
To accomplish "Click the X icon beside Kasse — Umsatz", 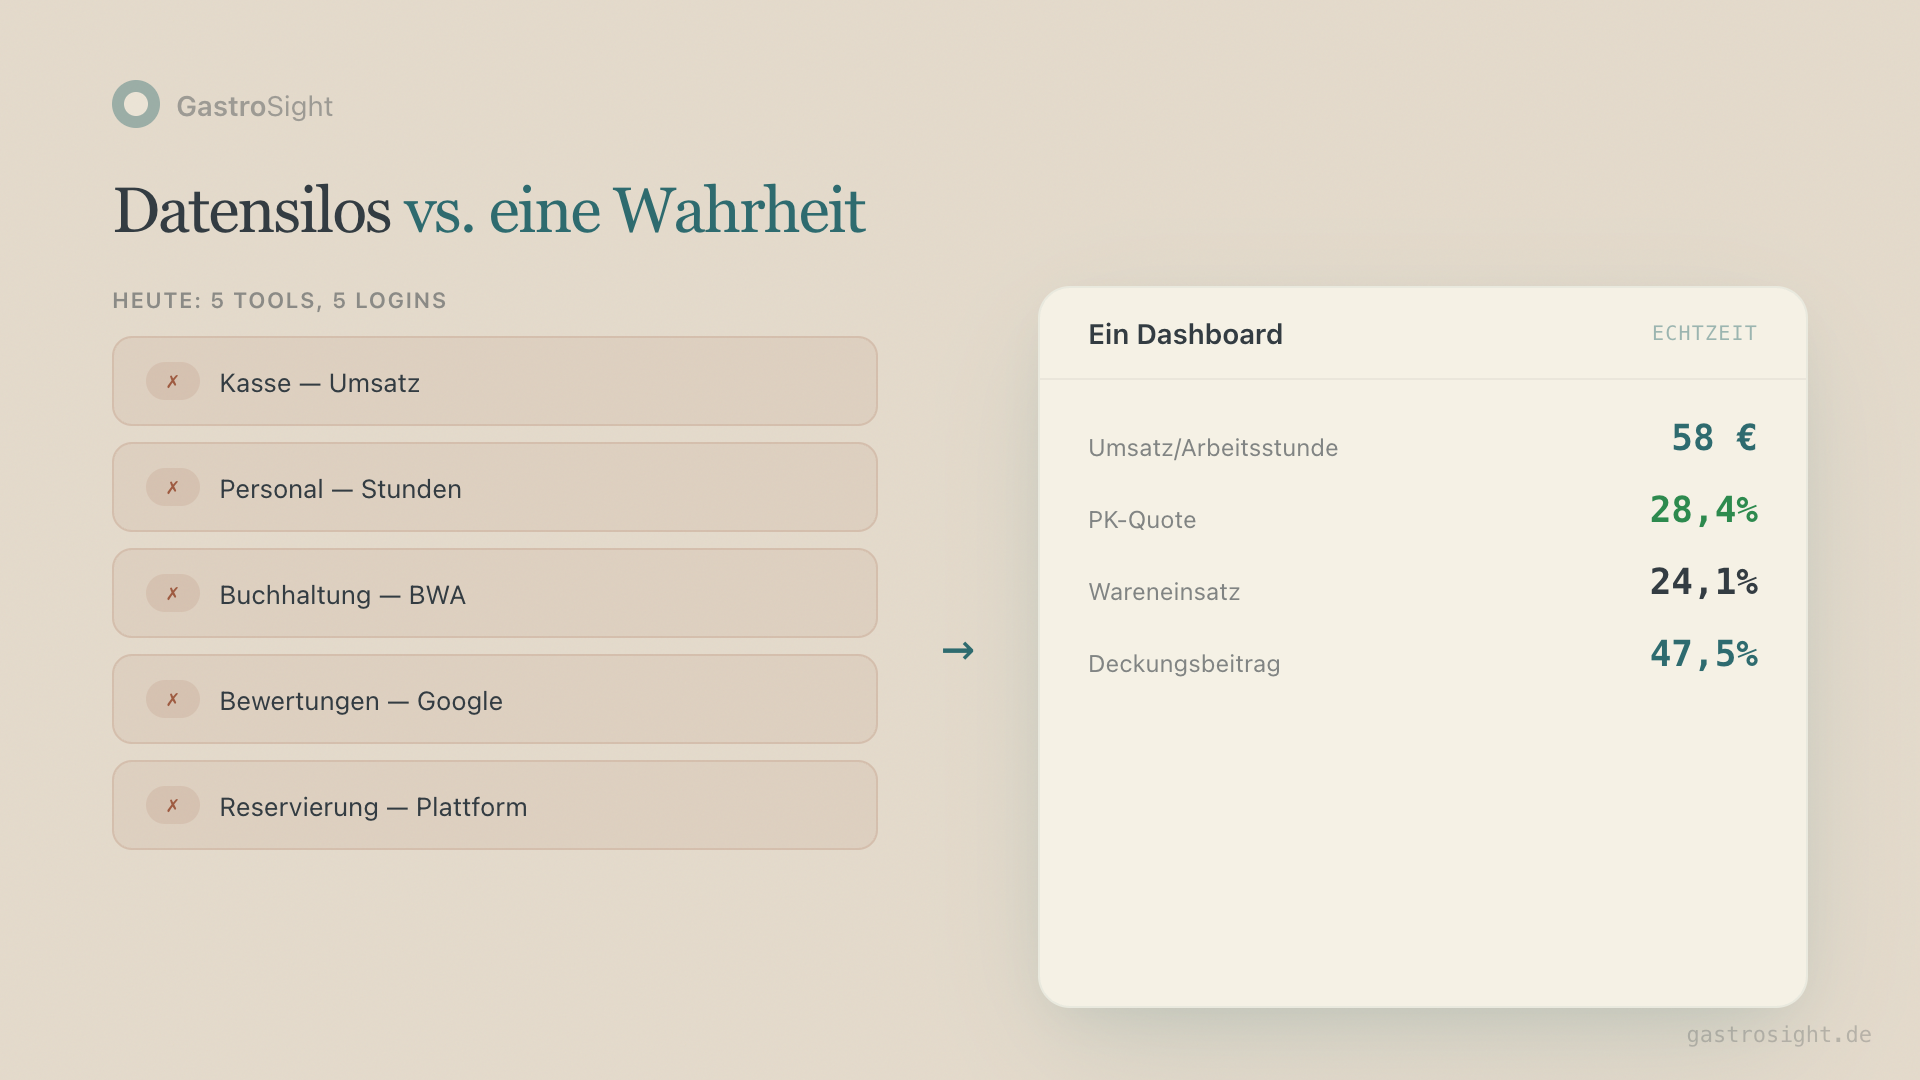I will (173, 381).
